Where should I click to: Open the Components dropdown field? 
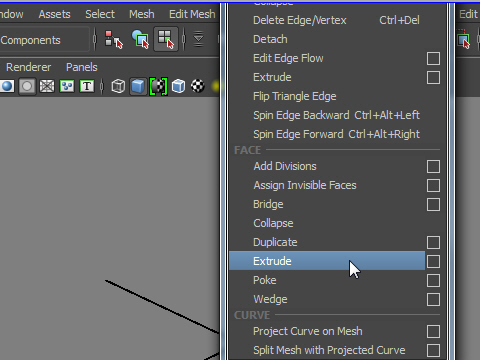[44, 40]
